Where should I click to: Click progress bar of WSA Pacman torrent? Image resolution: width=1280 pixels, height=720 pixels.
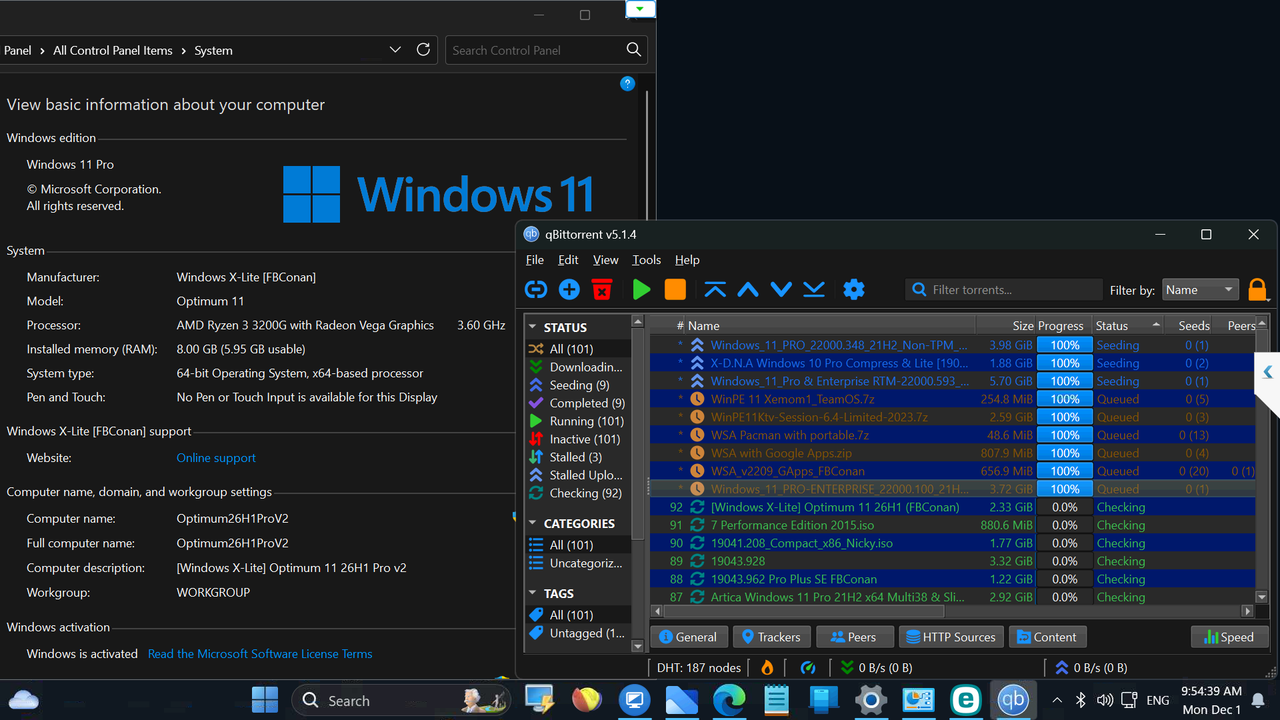[1065, 435]
